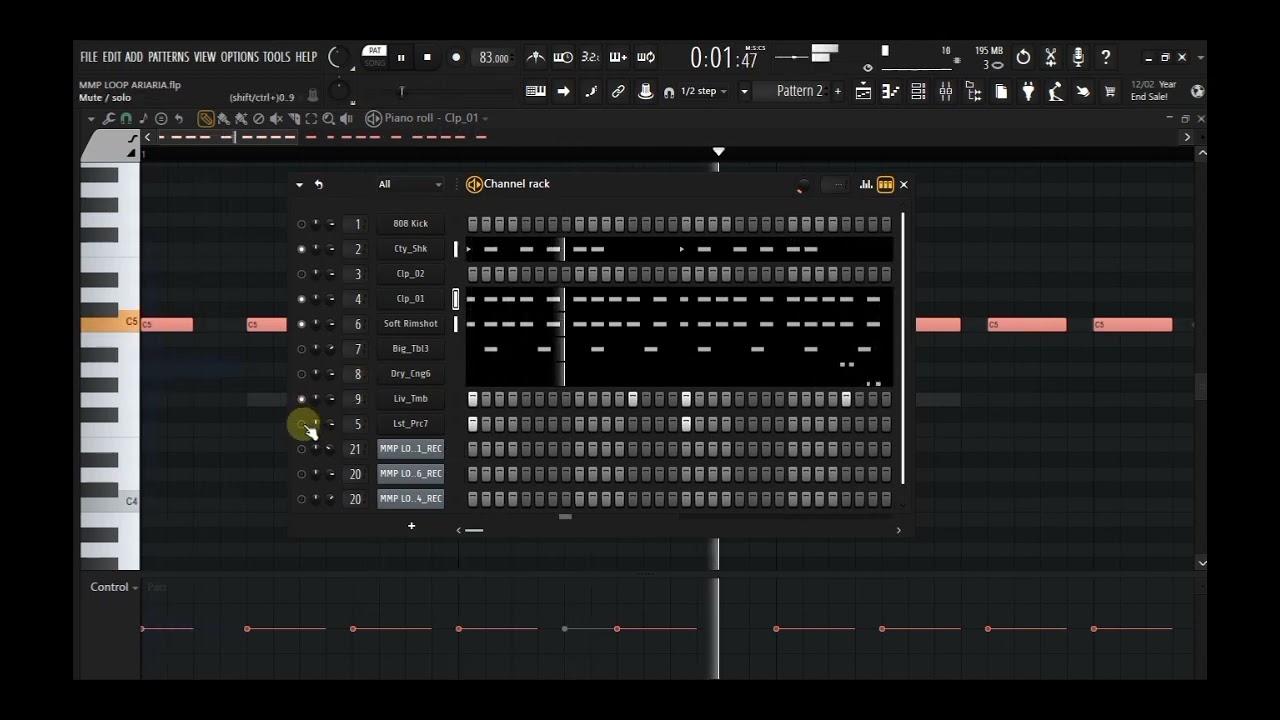Click the tempo 83.000 field
Image resolution: width=1280 pixels, height=720 pixels.
494,58
